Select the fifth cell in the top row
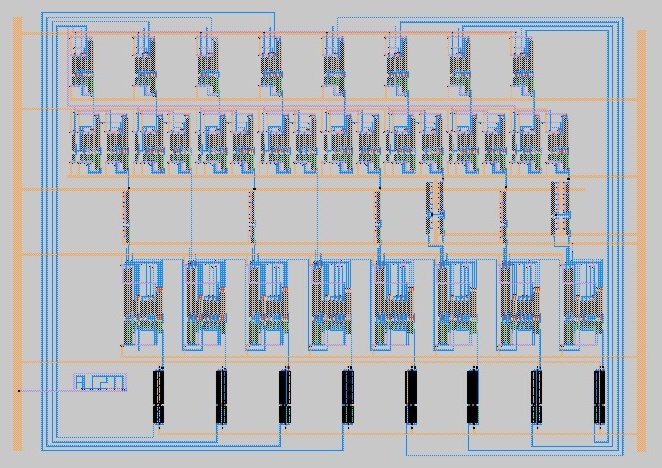Viewport: 662px width, 468px height. coord(333,62)
